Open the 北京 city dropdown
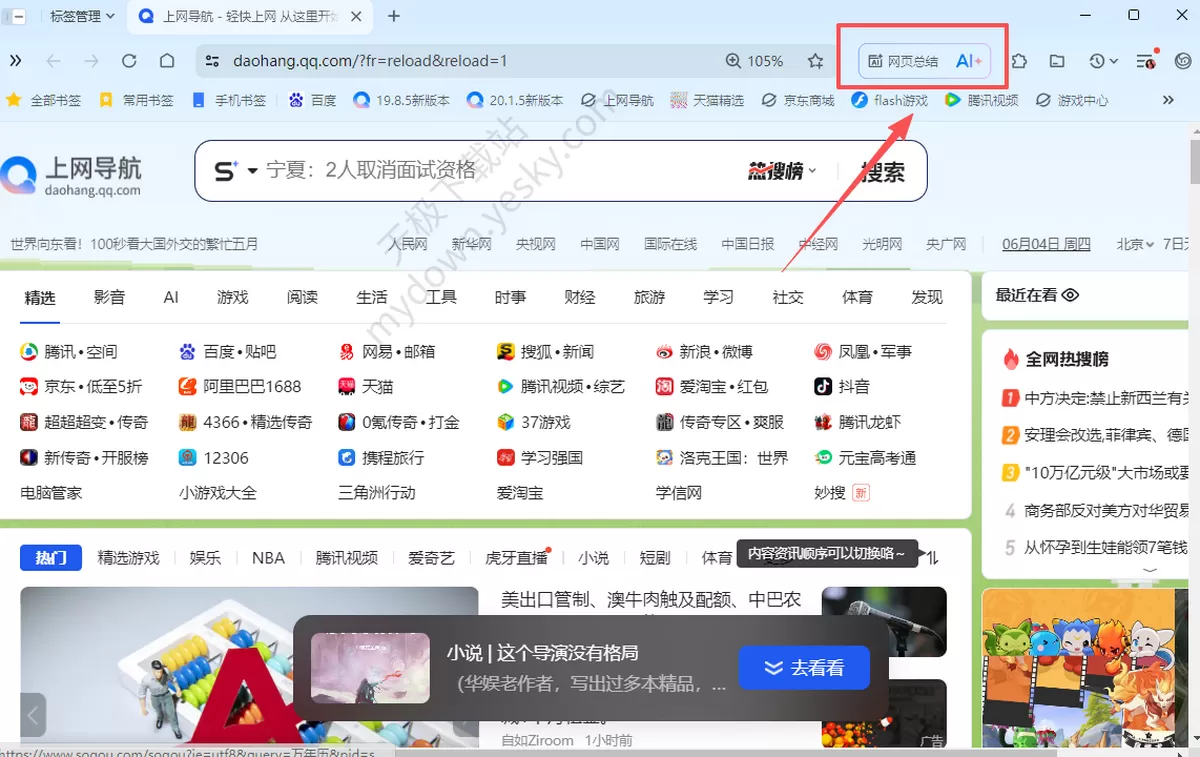 (x=1135, y=244)
